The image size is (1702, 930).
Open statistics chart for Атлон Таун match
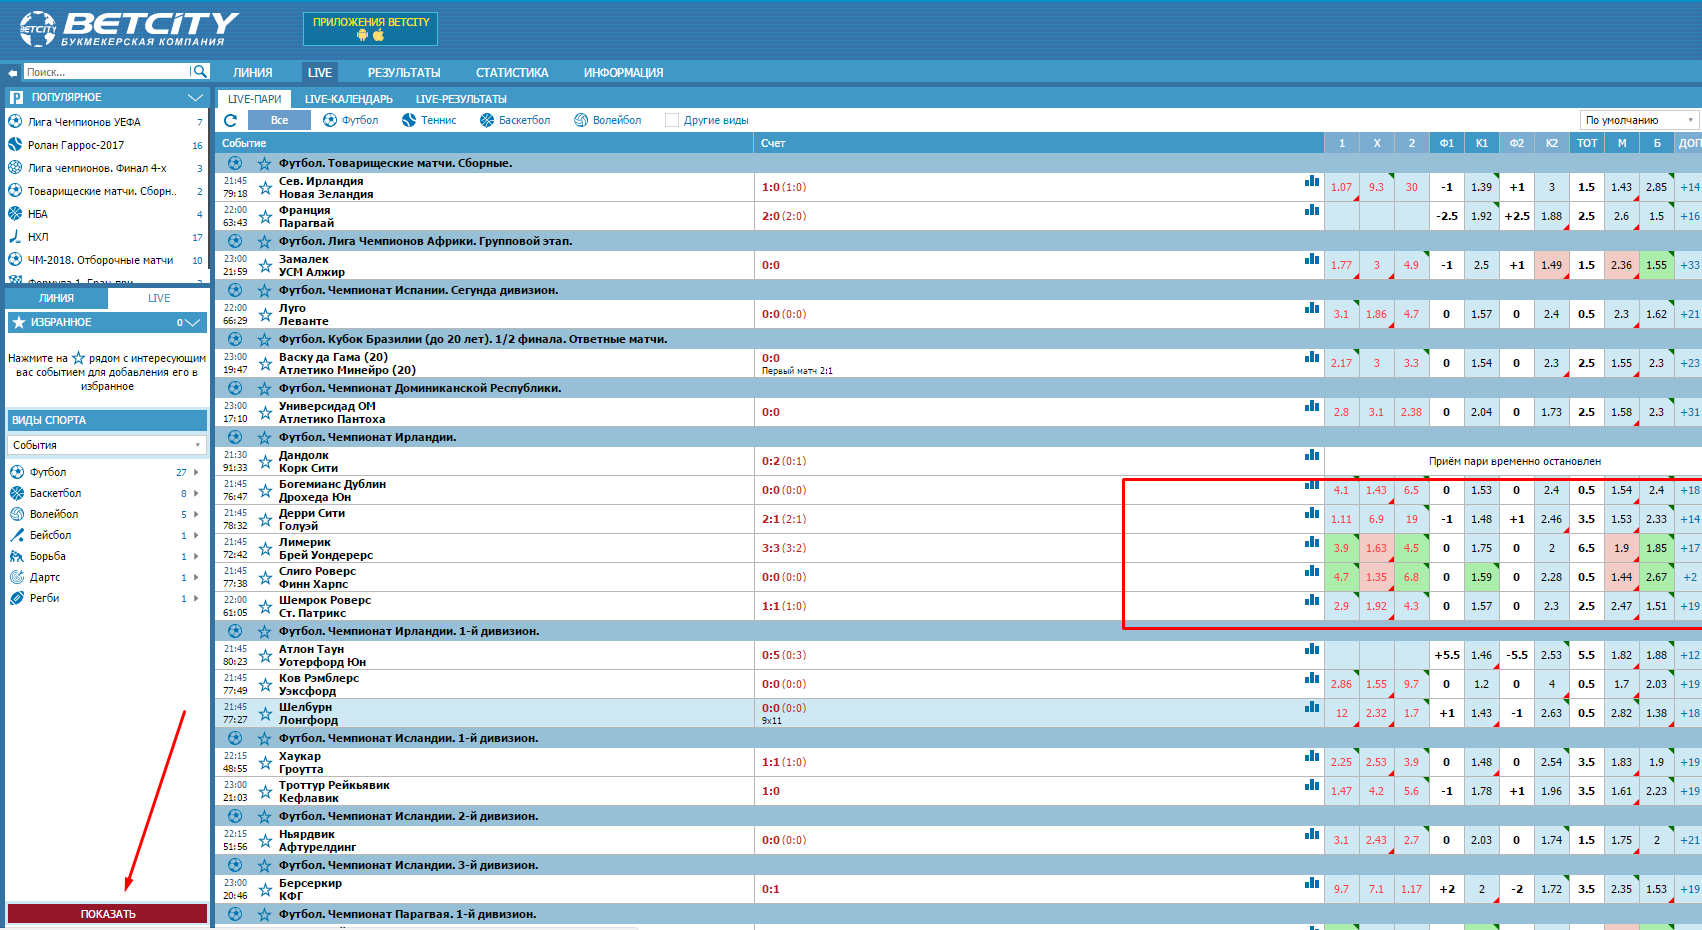click(x=1312, y=649)
